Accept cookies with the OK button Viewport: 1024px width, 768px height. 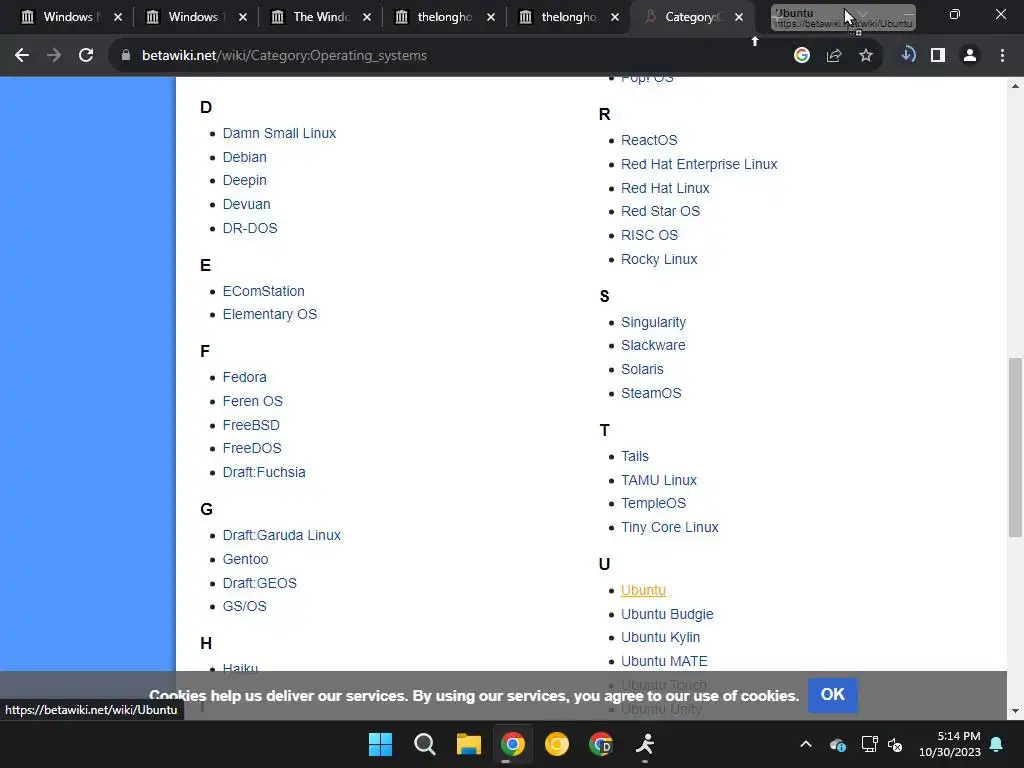(x=833, y=695)
